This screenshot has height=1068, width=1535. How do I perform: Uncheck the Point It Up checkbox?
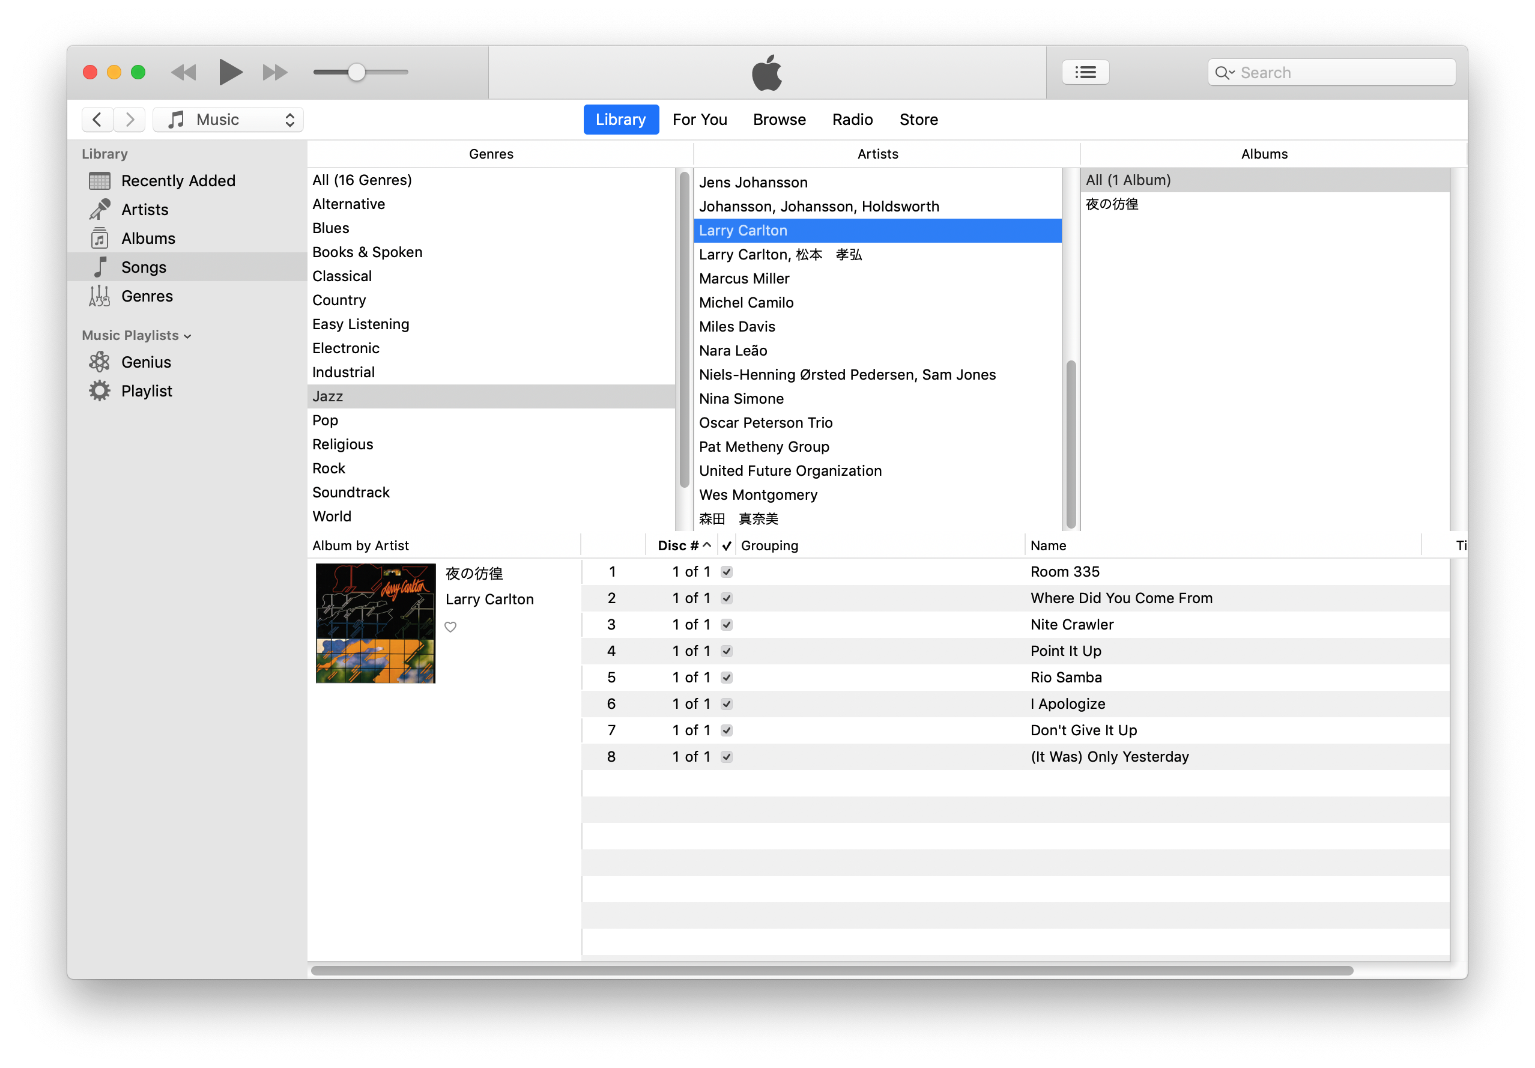coord(727,651)
